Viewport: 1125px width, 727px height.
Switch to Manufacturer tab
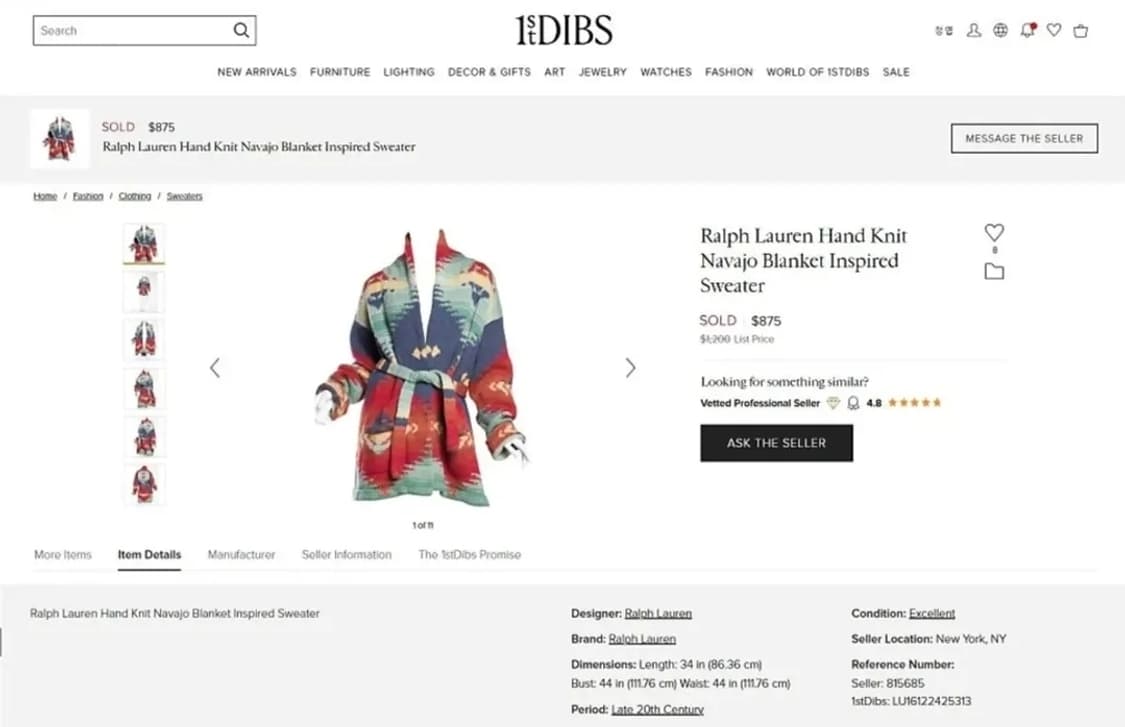(x=241, y=555)
